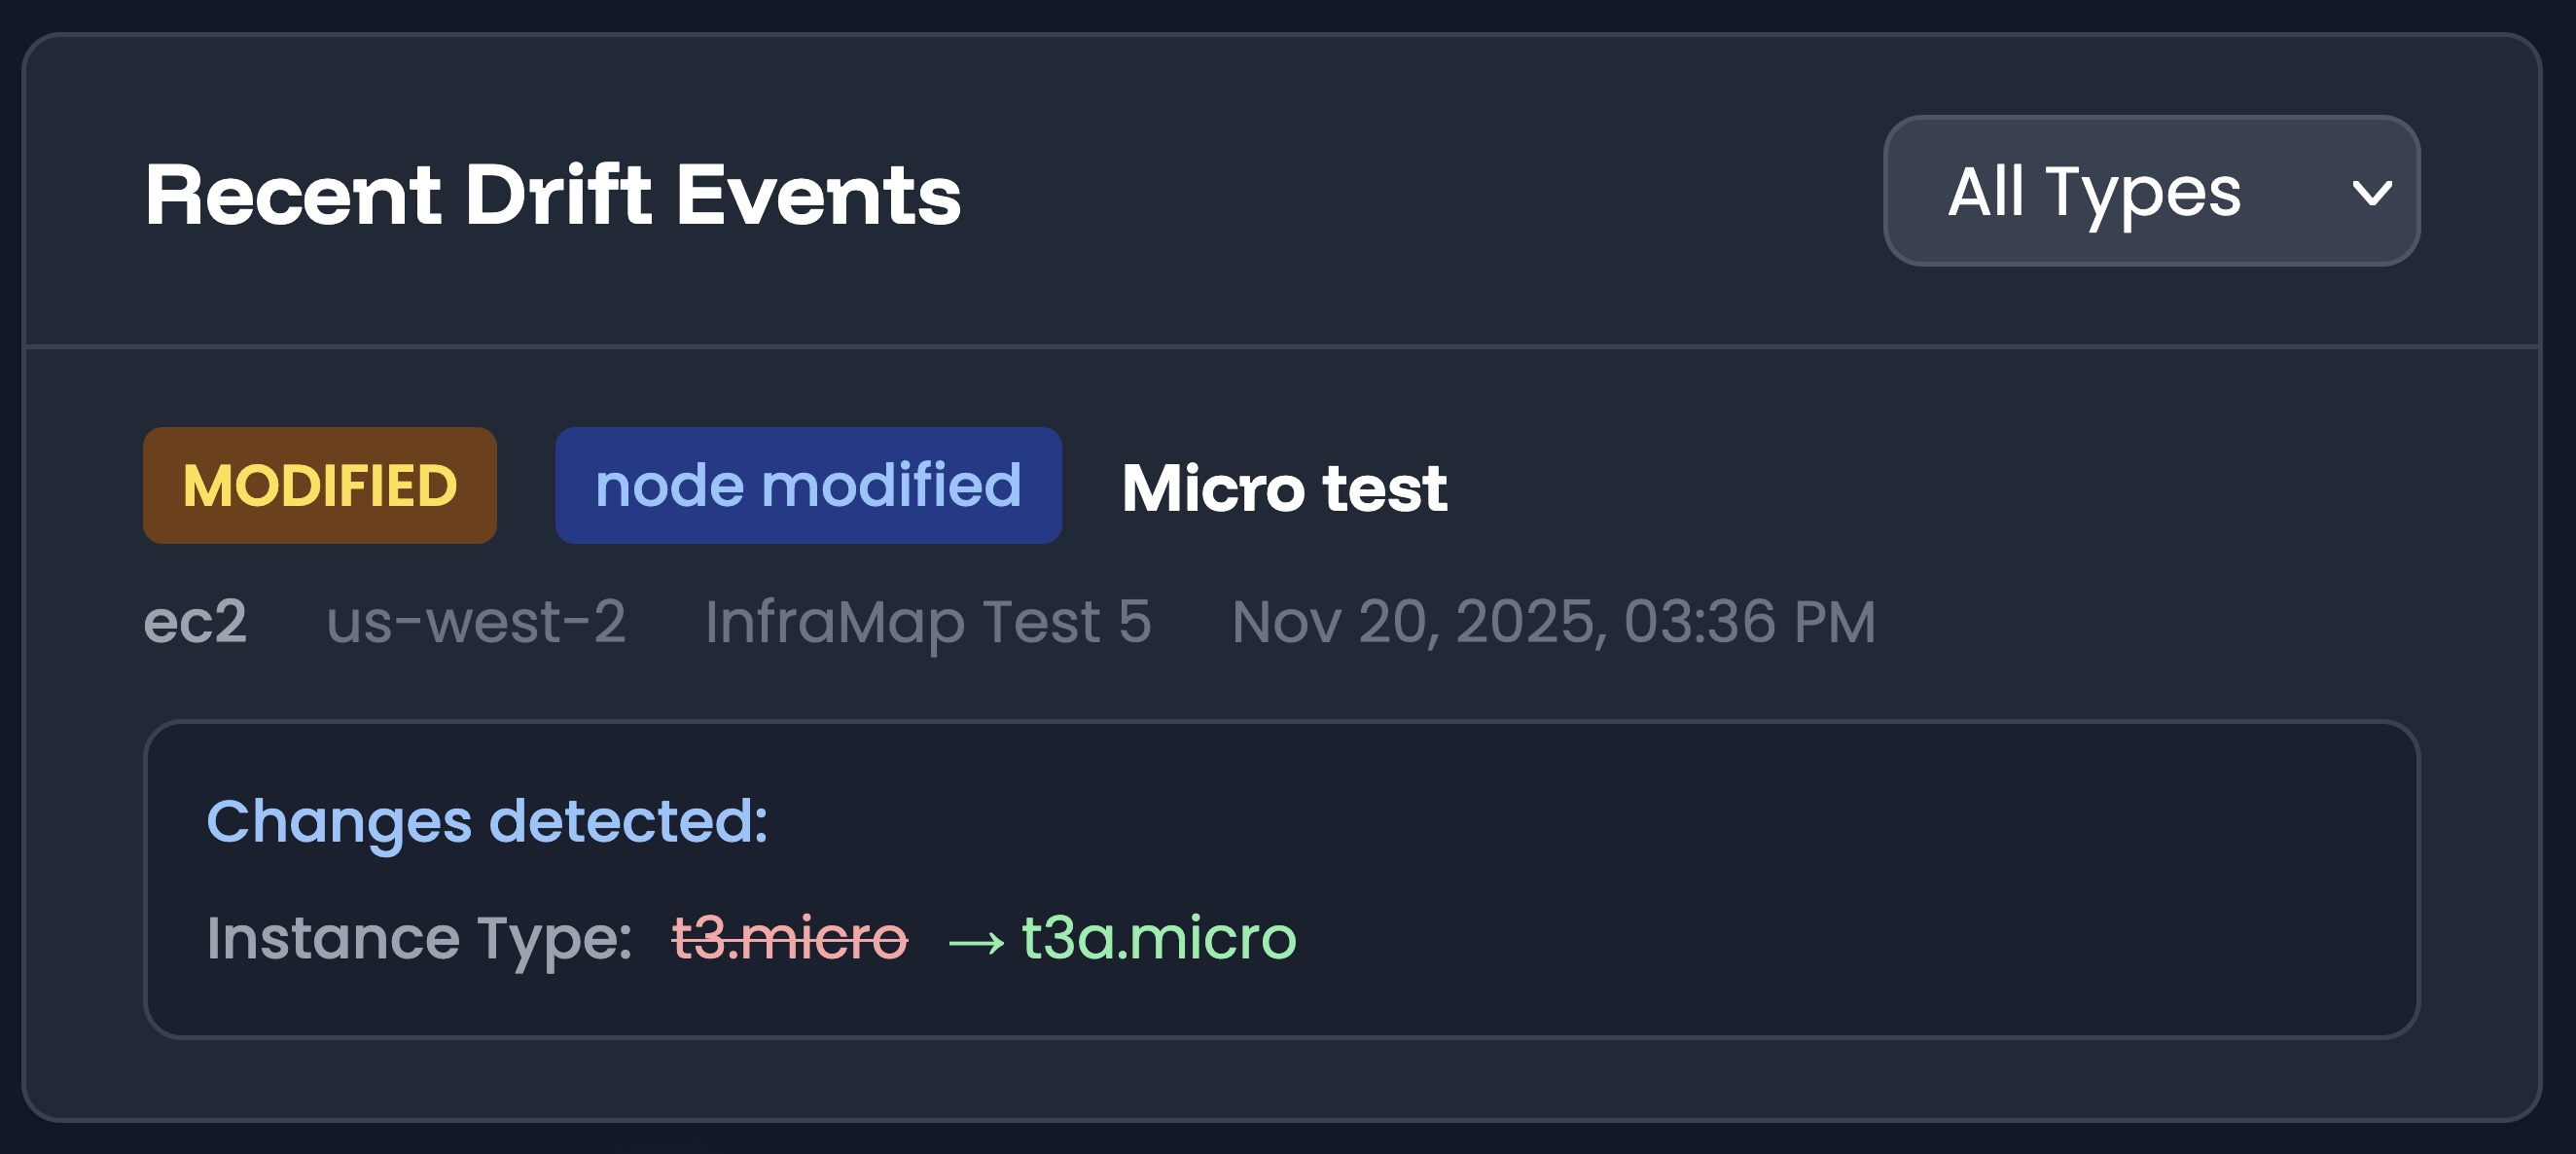Viewport: 2576px width, 1154px height.
Task: Click the us-west-2 region indicator
Action: [x=478, y=621]
